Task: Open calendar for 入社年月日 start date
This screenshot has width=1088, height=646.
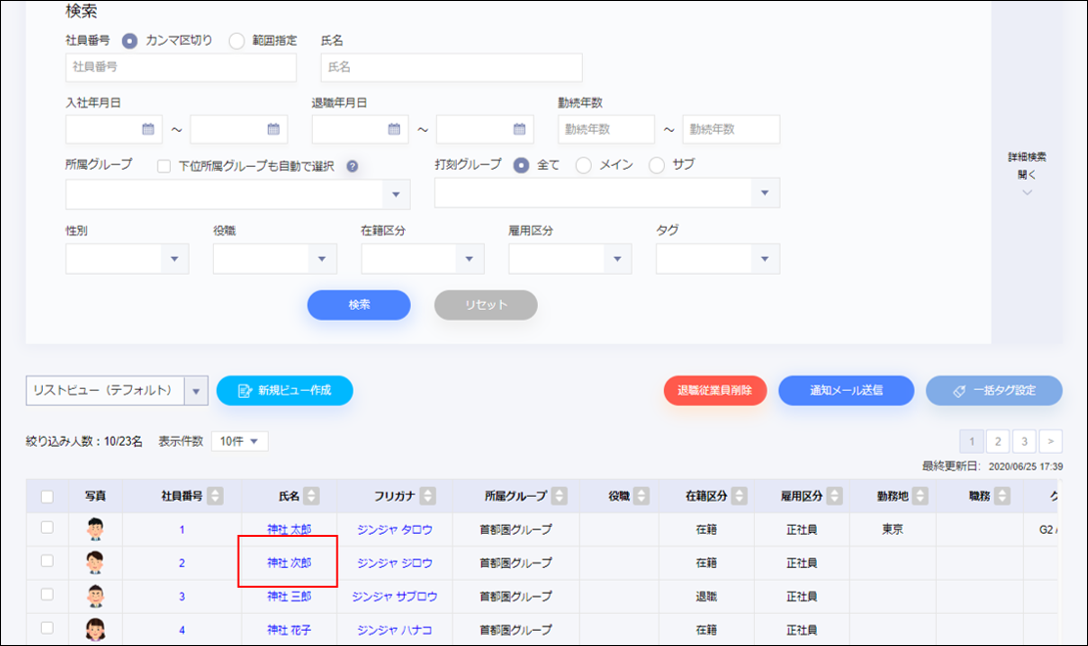Action: [148, 129]
